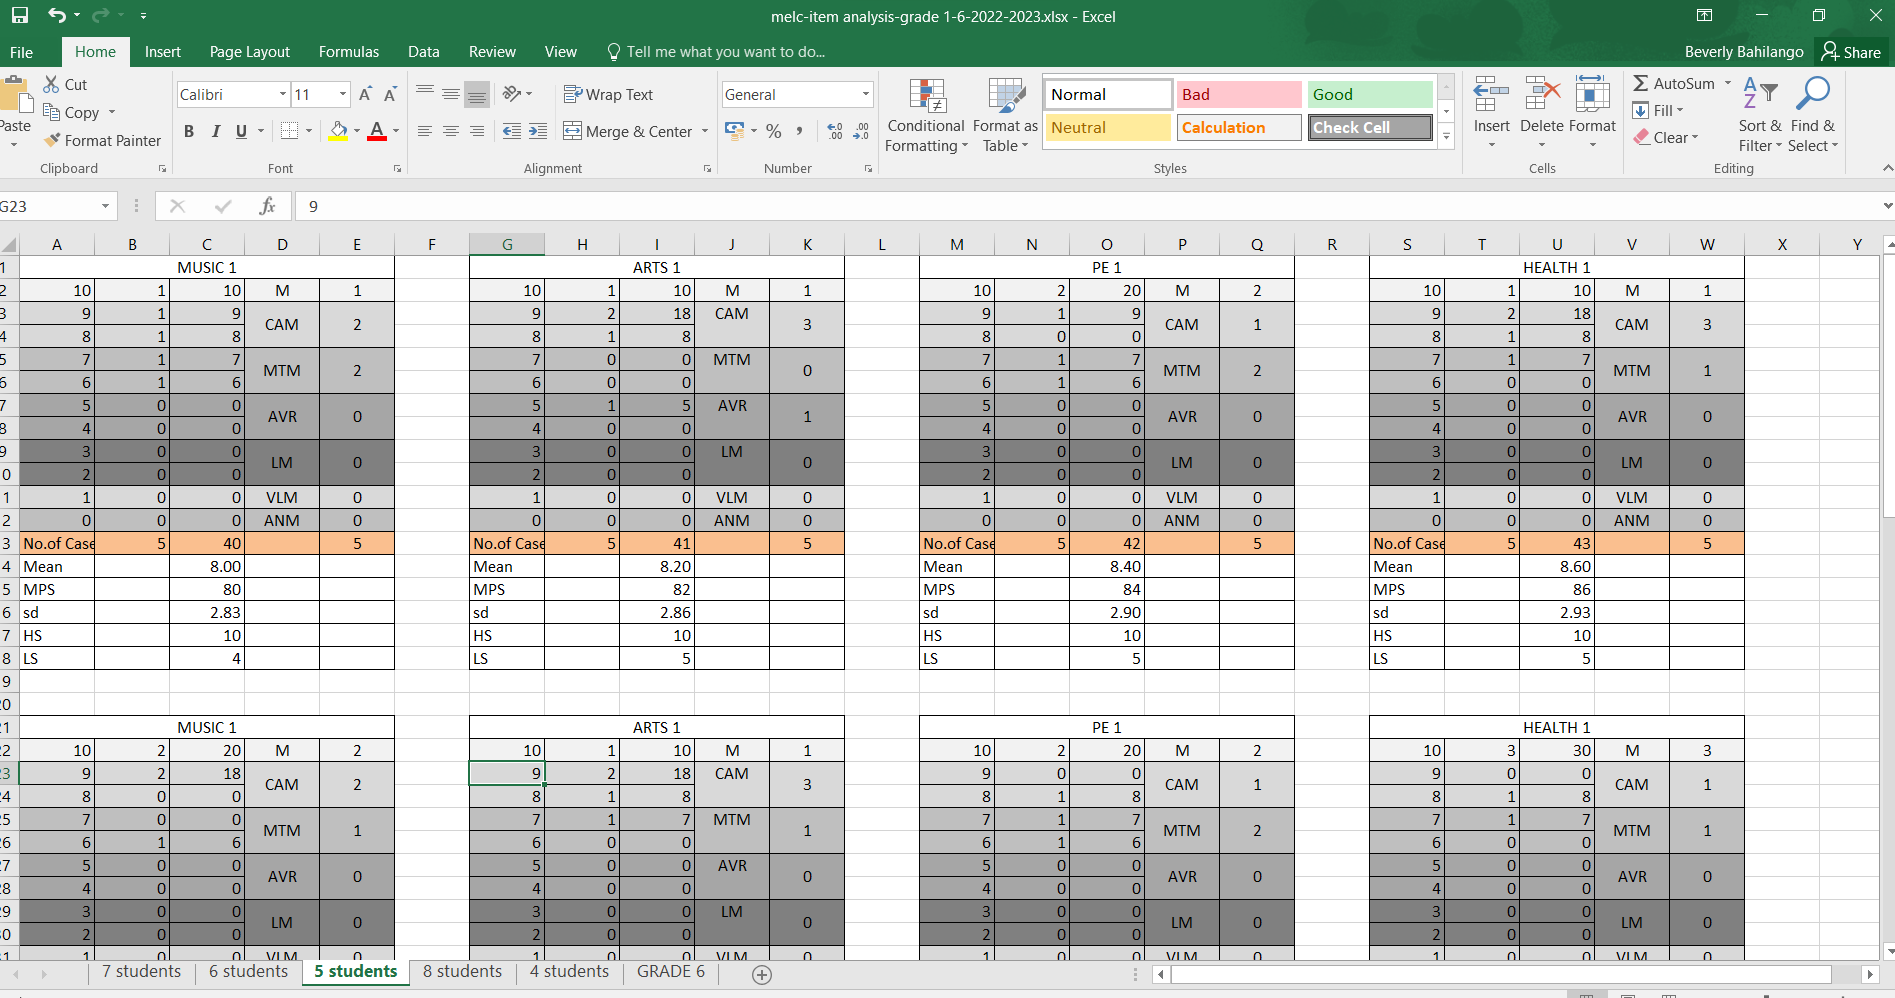Expand Merge & Center dropdown arrow
This screenshot has width=1895, height=998.
click(x=705, y=131)
